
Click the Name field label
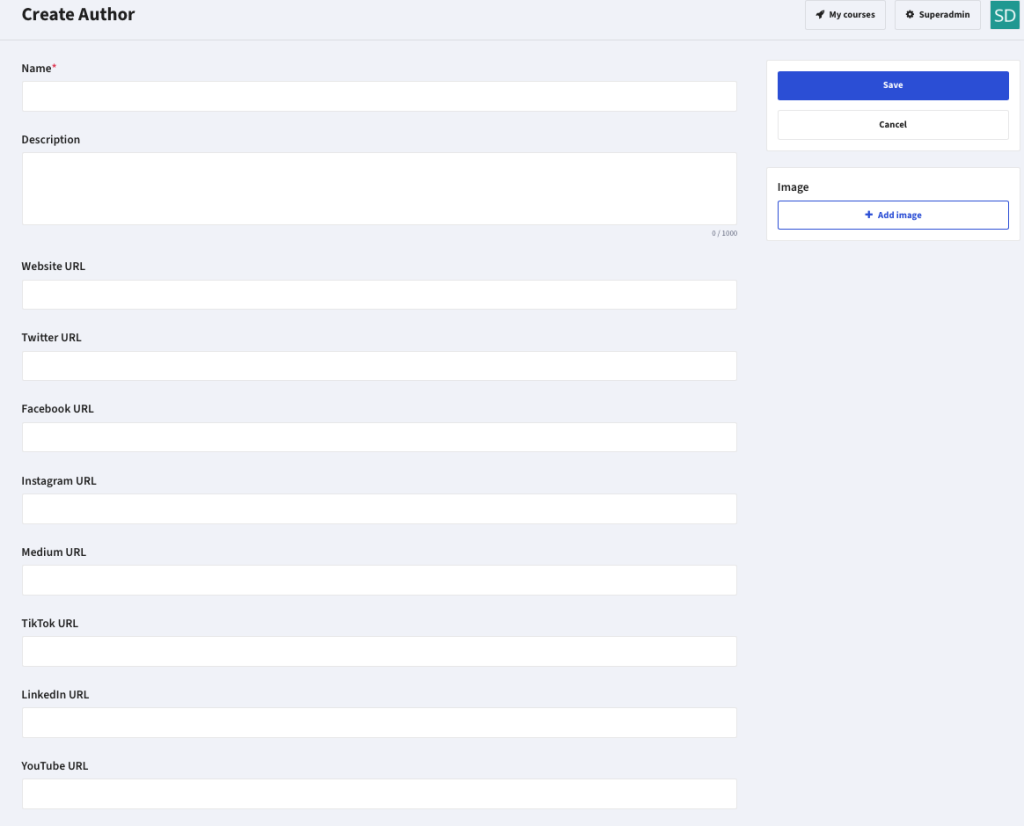(x=39, y=68)
